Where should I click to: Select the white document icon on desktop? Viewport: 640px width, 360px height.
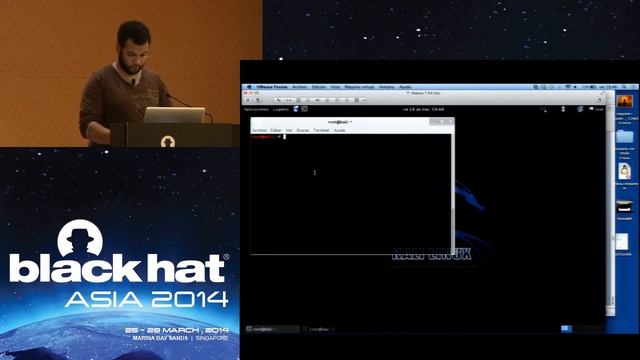point(622,242)
